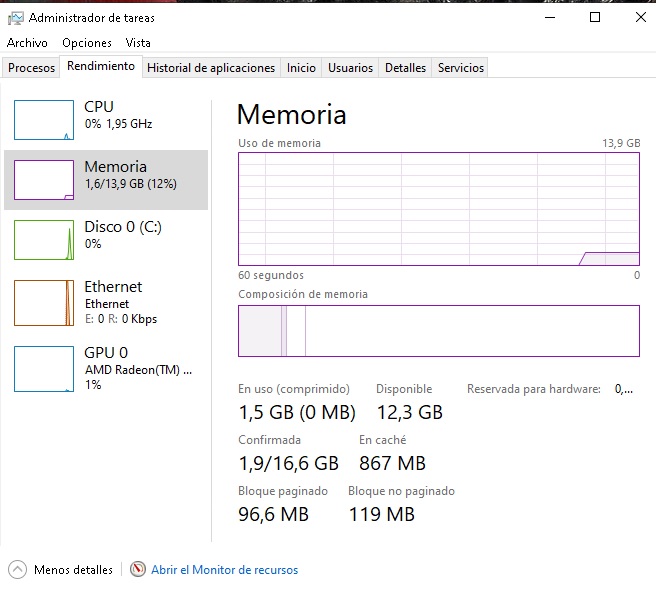Select CPU 0% 1,95 GHz entry

point(106,120)
